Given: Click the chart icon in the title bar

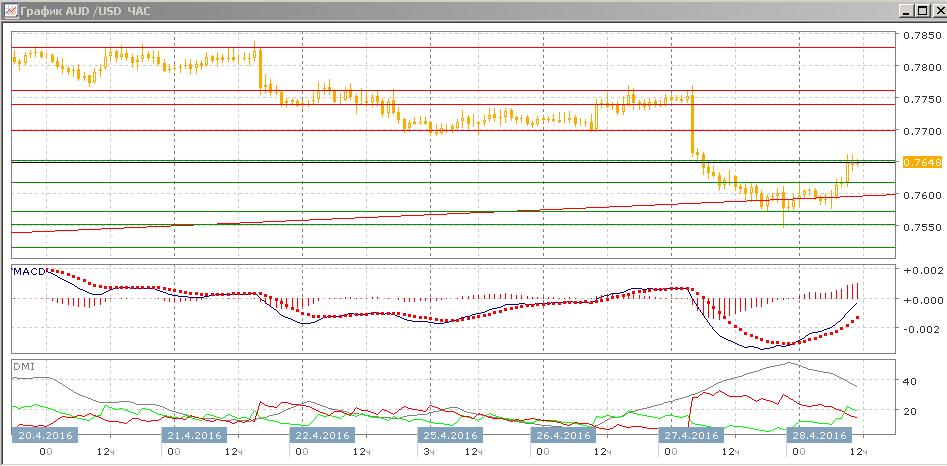Looking at the screenshot, I should pyautogui.click(x=10, y=11).
